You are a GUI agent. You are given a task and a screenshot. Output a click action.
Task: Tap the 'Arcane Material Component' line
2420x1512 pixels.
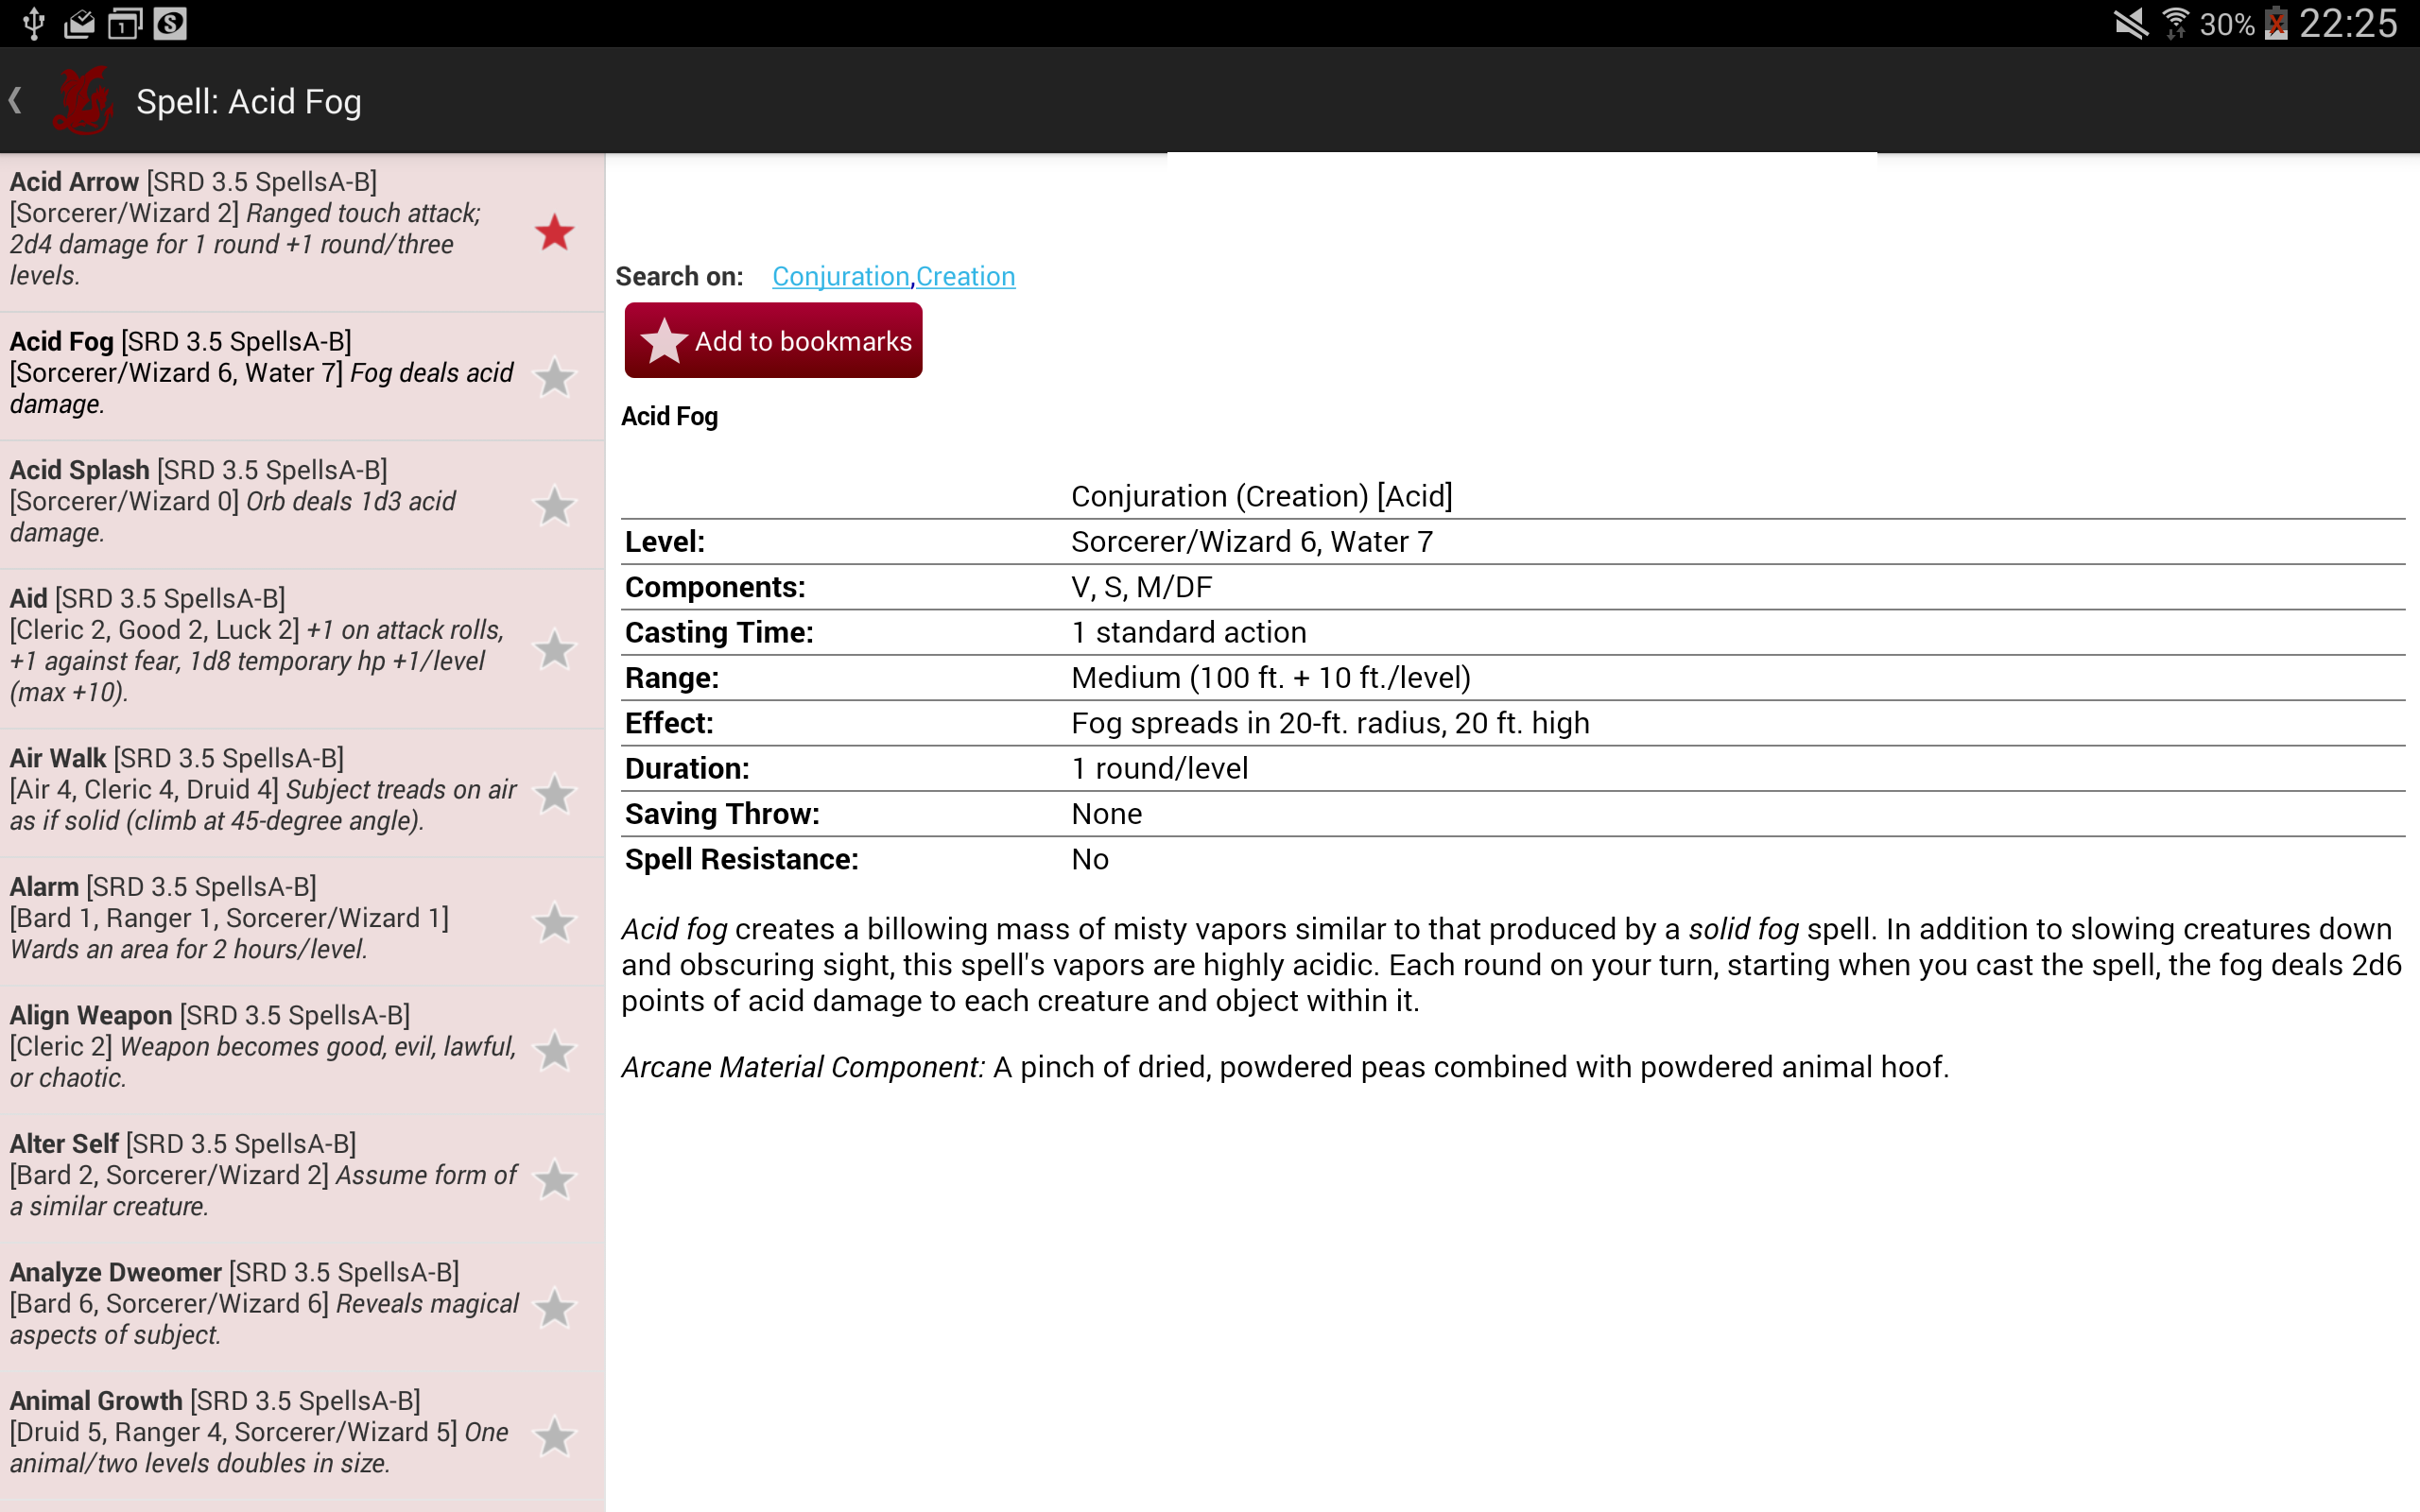point(1285,1067)
